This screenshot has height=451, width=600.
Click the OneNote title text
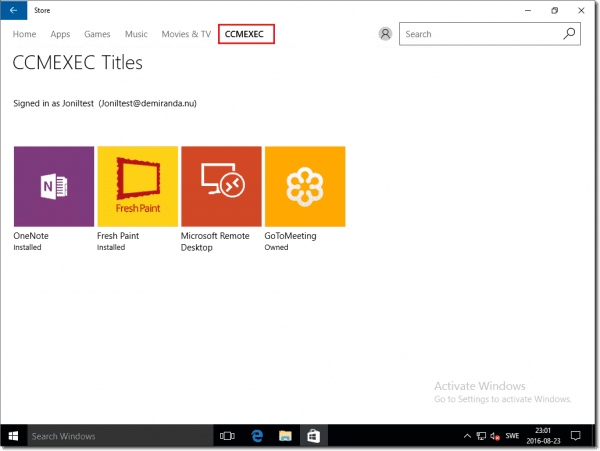pyautogui.click(x=31, y=236)
